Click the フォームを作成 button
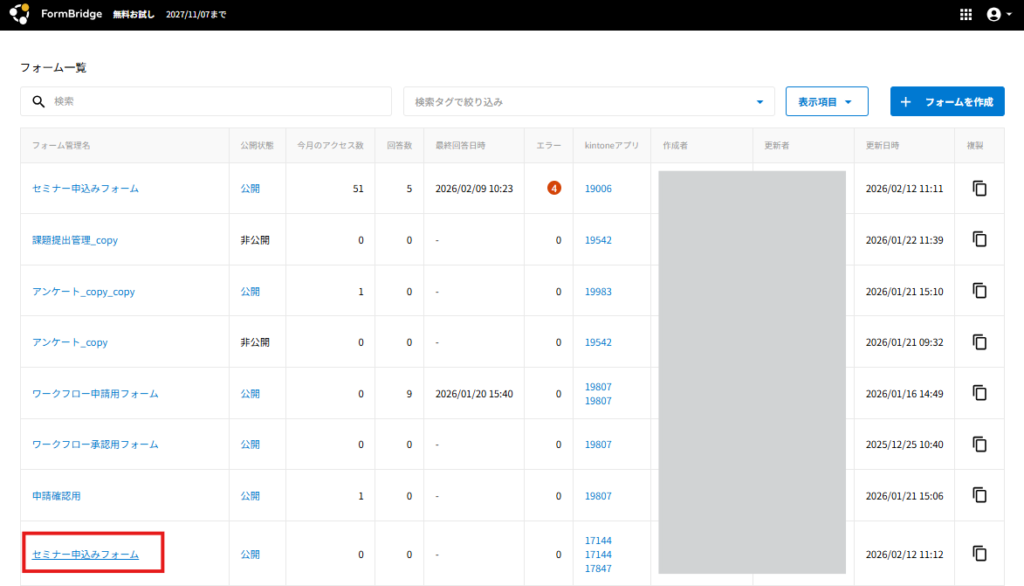Viewport: 1024px width, 586px height. (x=946, y=102)
